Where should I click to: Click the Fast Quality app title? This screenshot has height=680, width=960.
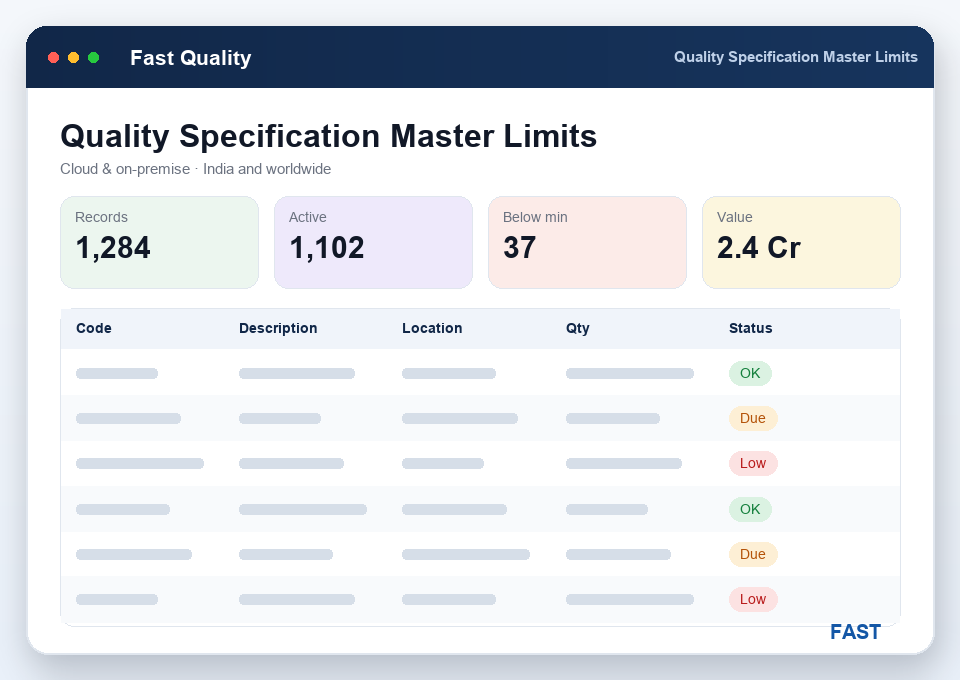pyautogui.click(x=190, y=58)
